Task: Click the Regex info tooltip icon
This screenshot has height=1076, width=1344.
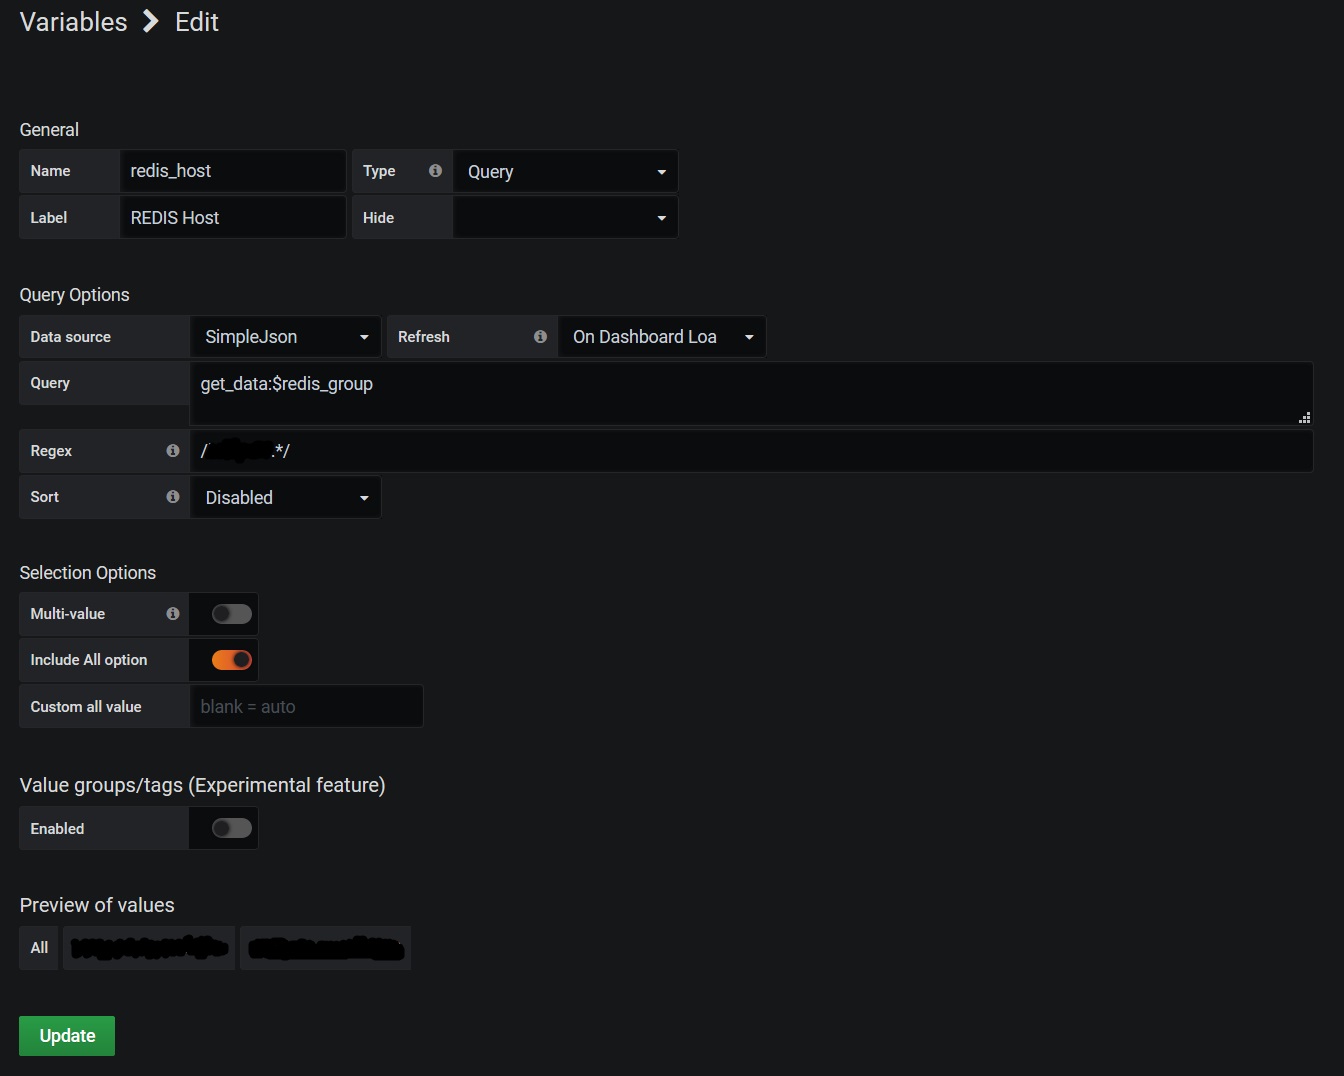Action: point(172,450)
